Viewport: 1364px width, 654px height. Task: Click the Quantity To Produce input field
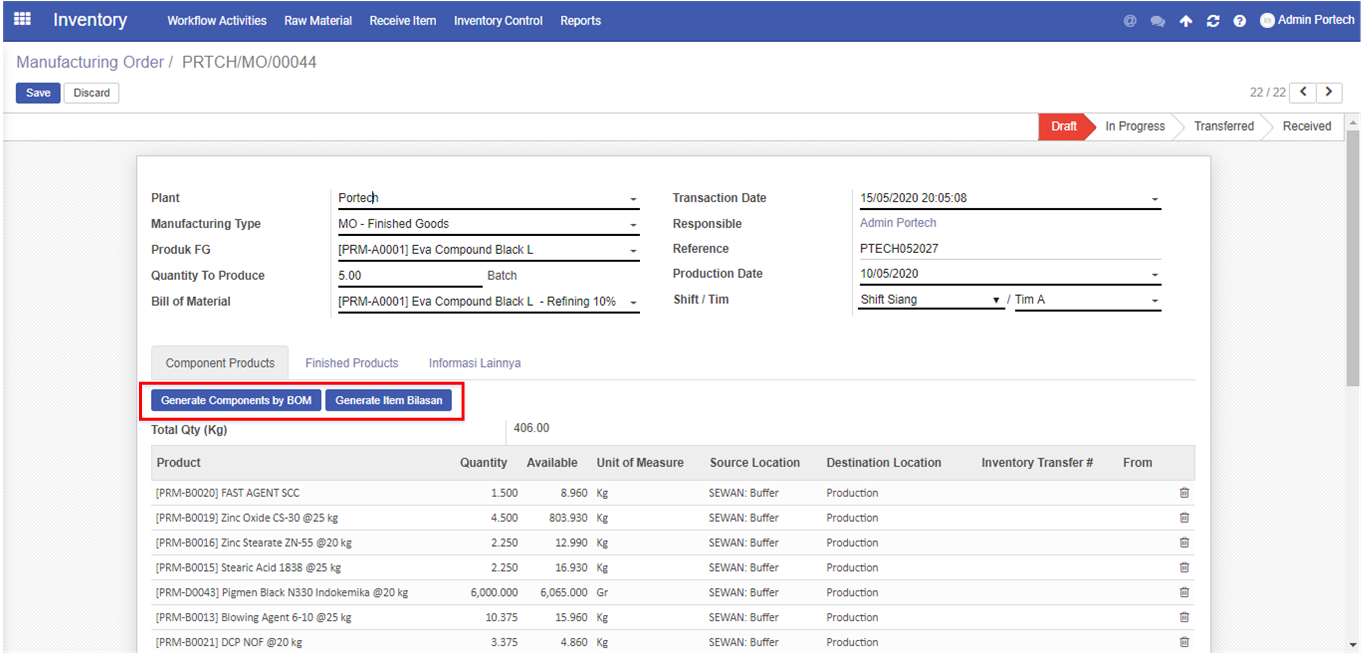409,276
